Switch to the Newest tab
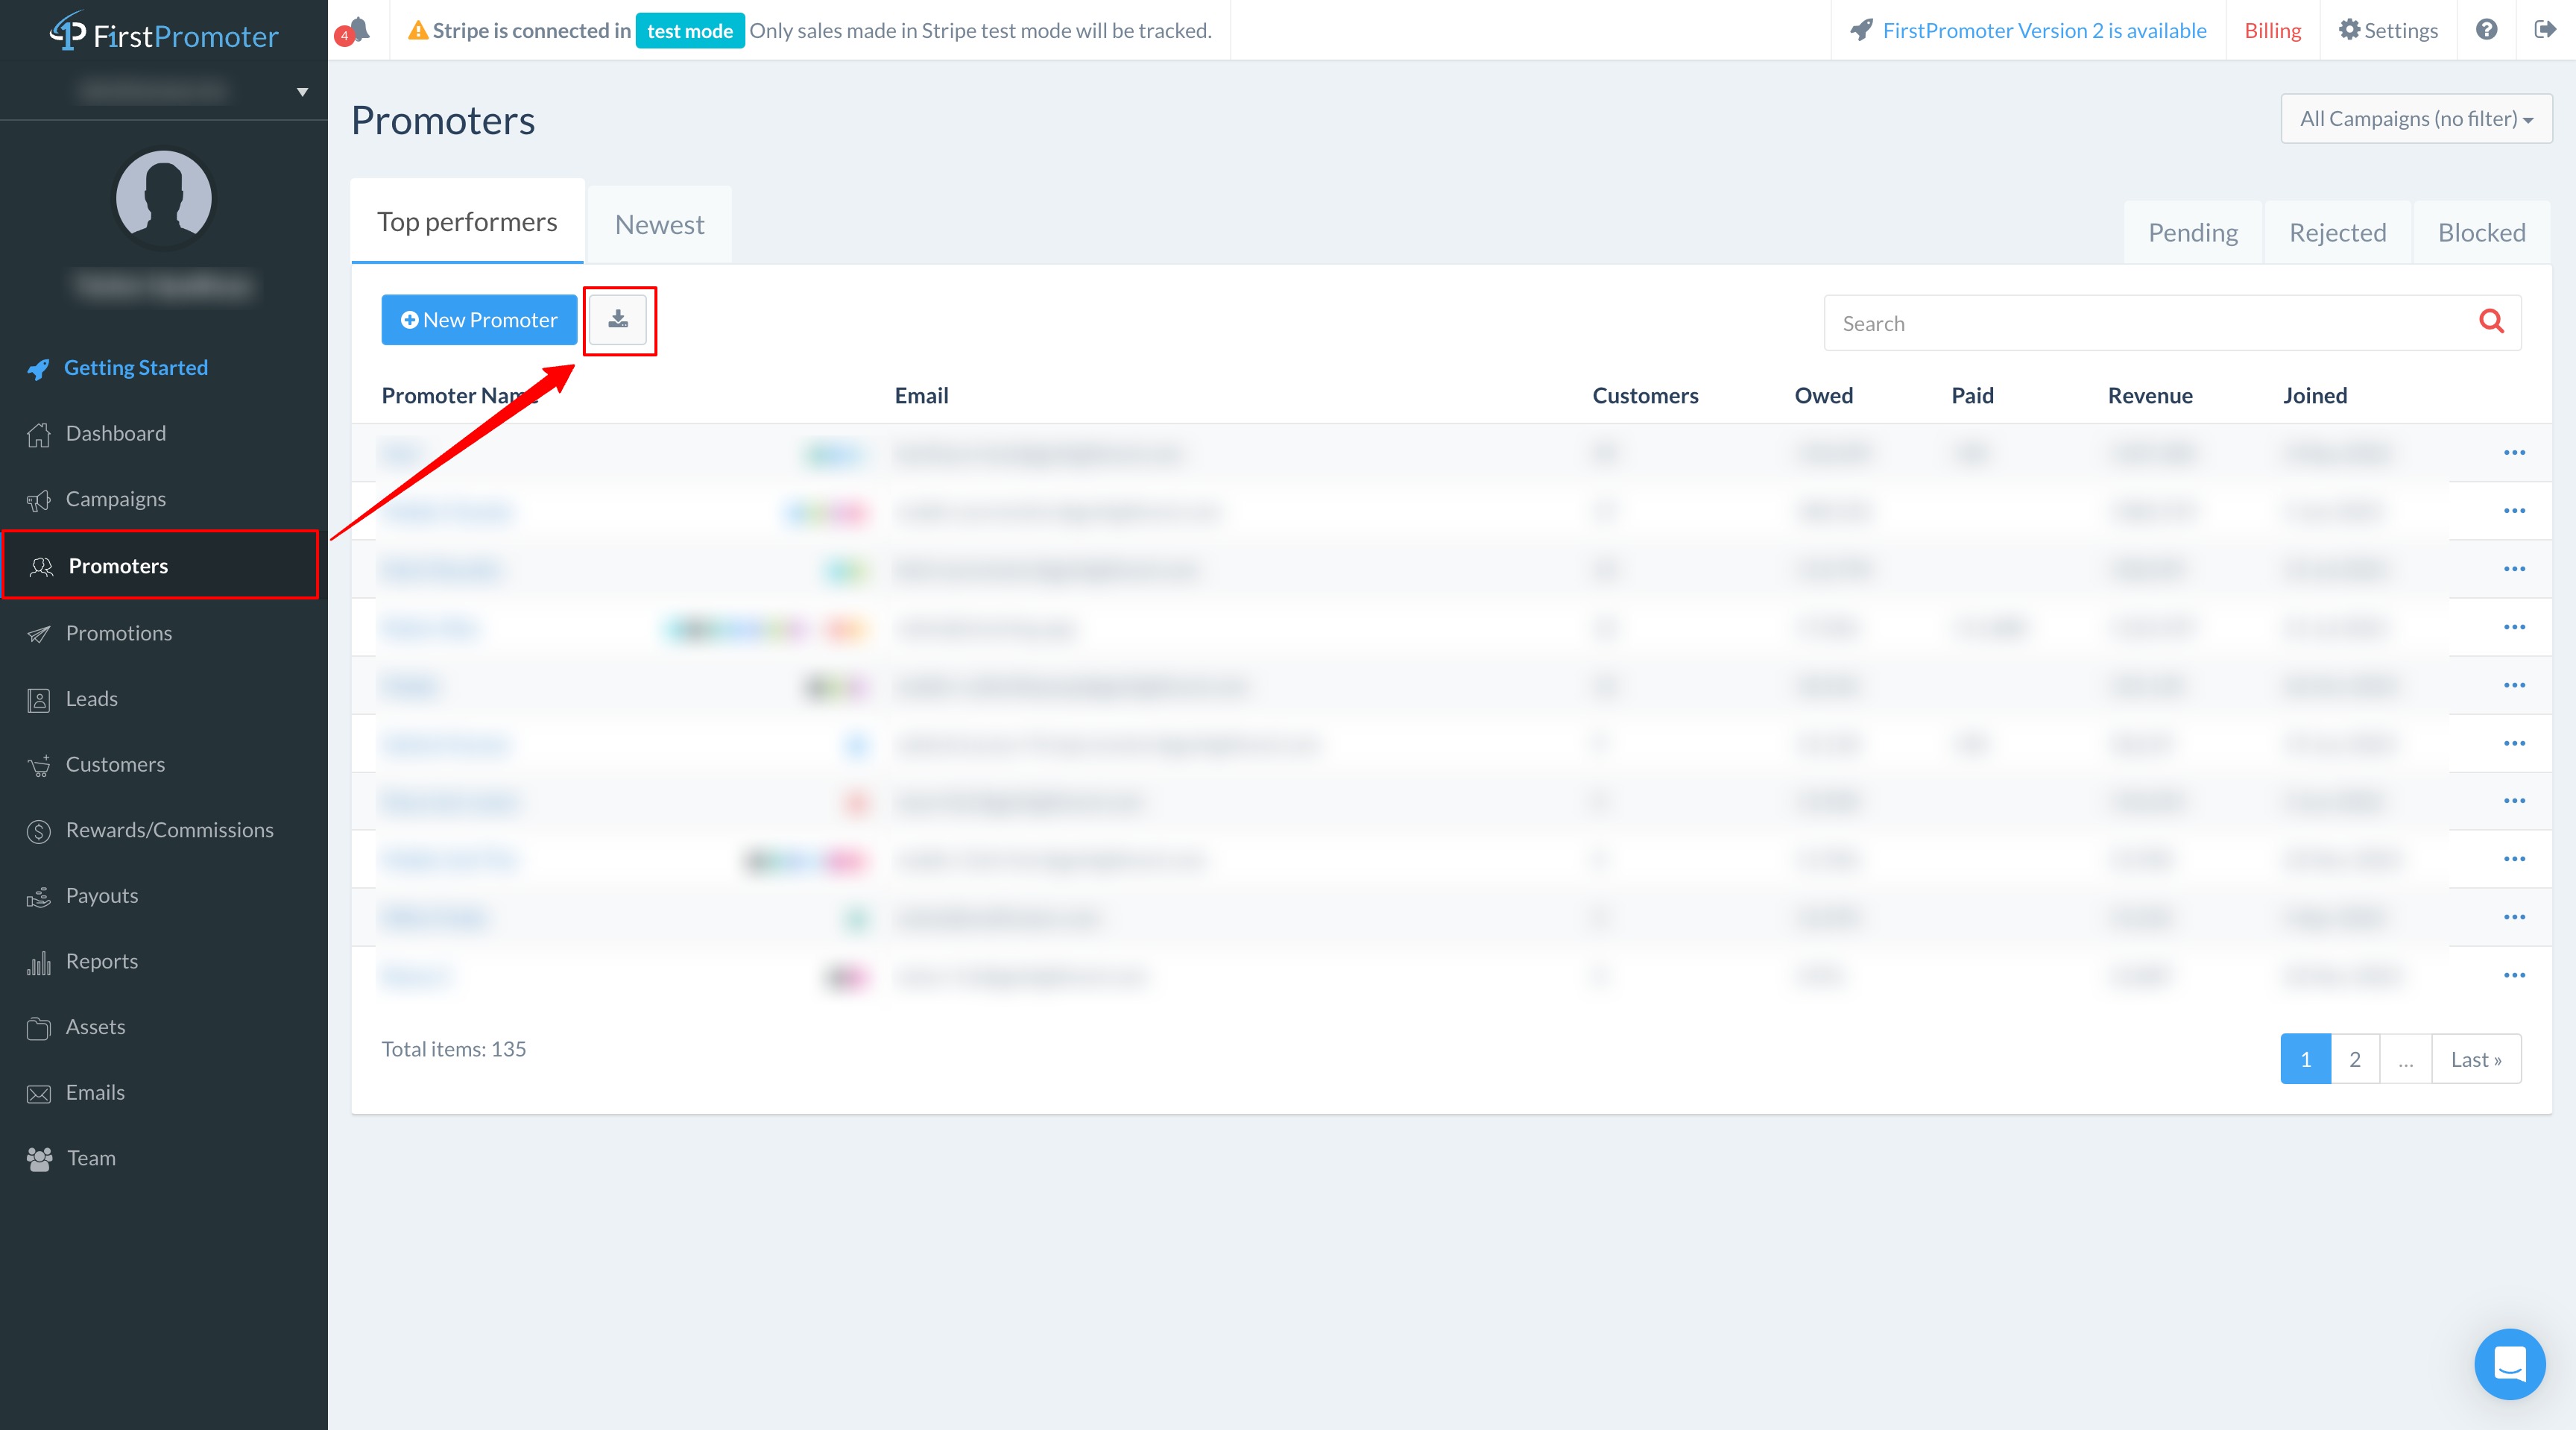The image size is (2576, 1430). point(659,225)
